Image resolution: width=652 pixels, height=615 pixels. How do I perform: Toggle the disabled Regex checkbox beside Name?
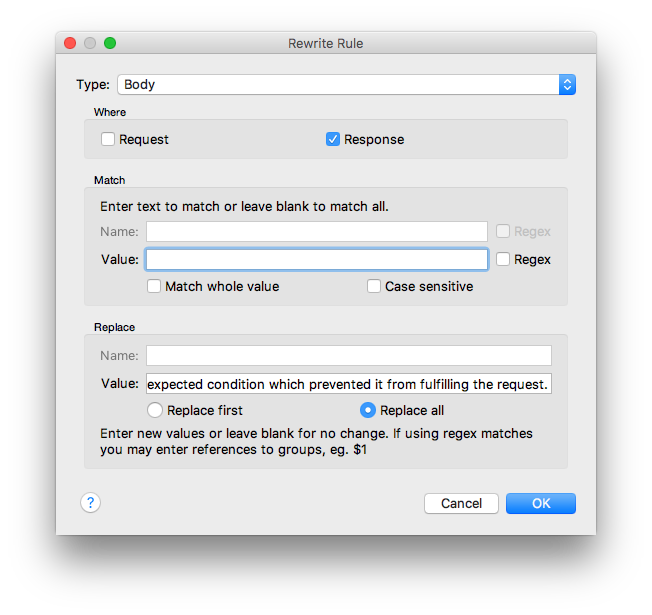coord(503,231)
